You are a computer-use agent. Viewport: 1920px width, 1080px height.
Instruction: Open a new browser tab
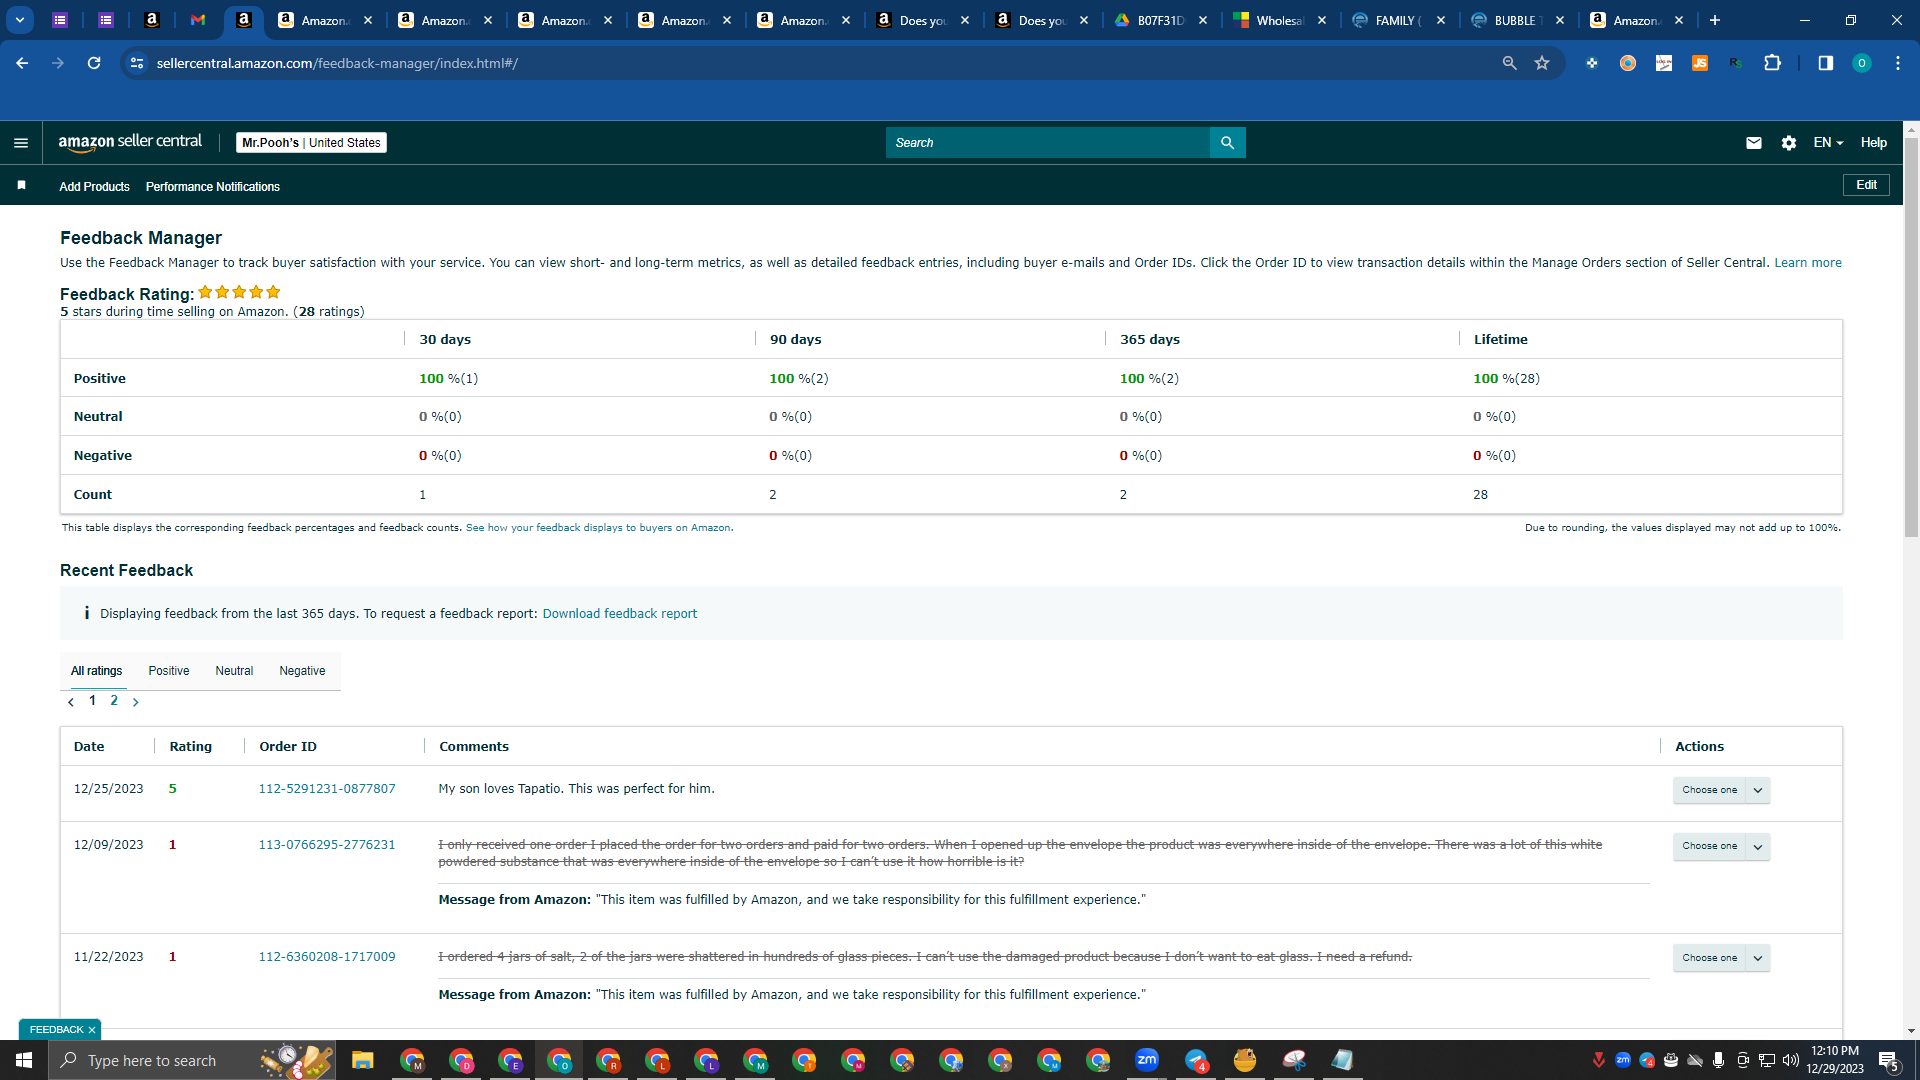click(1714, 20)
